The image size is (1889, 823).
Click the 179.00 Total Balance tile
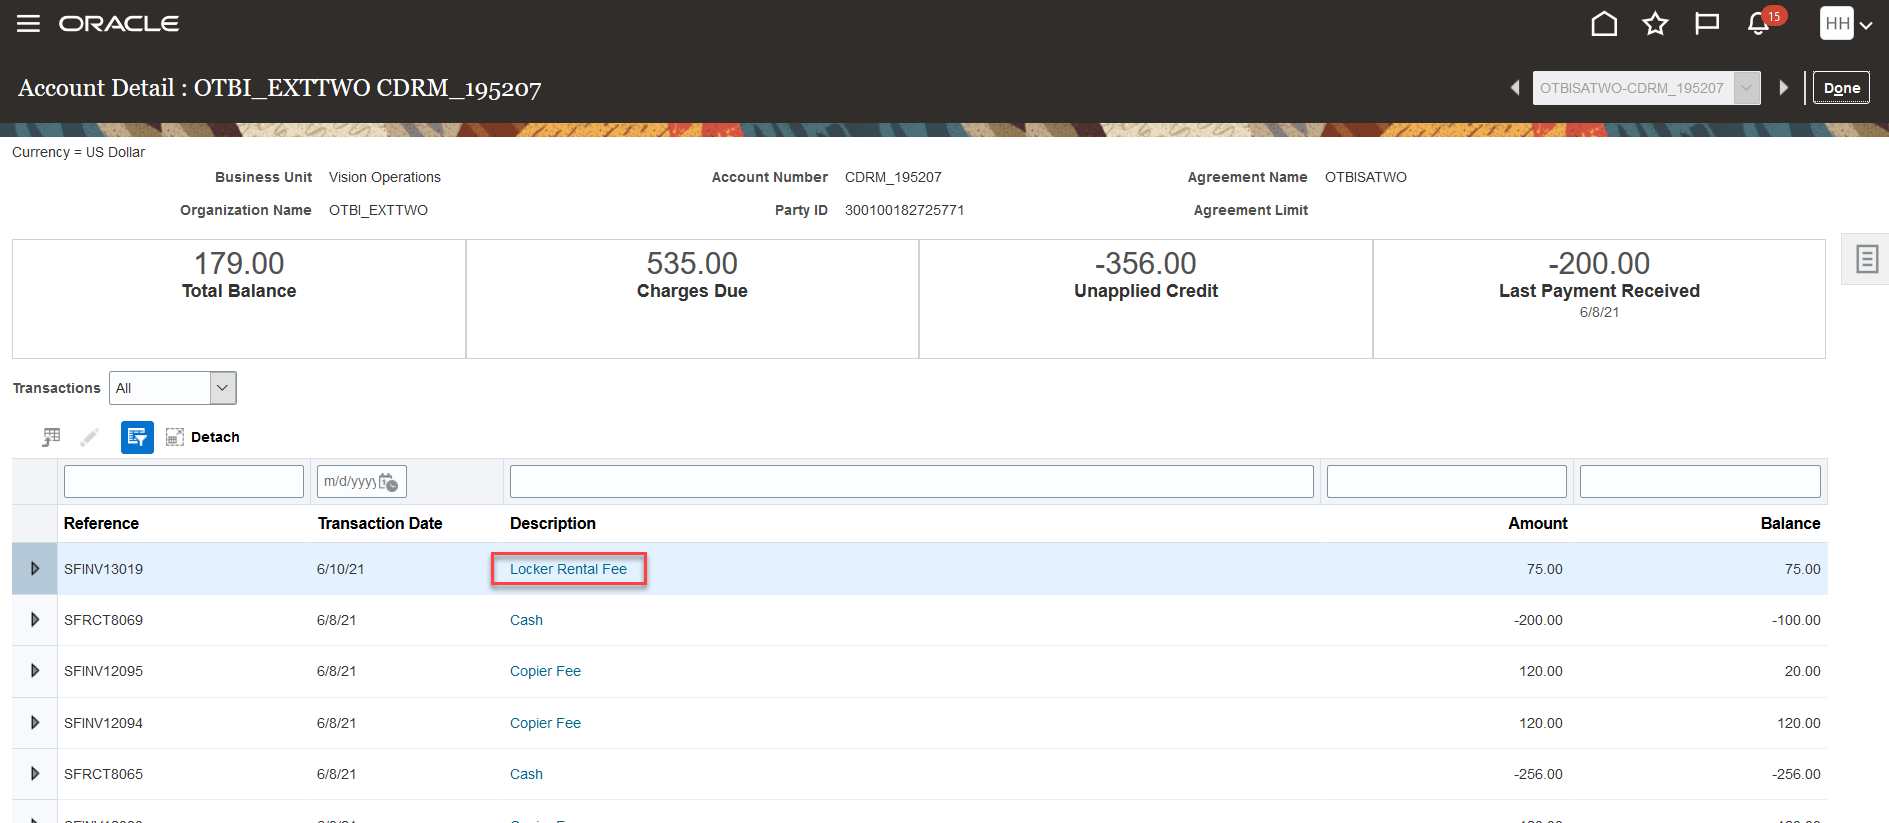tap(239, 298)
